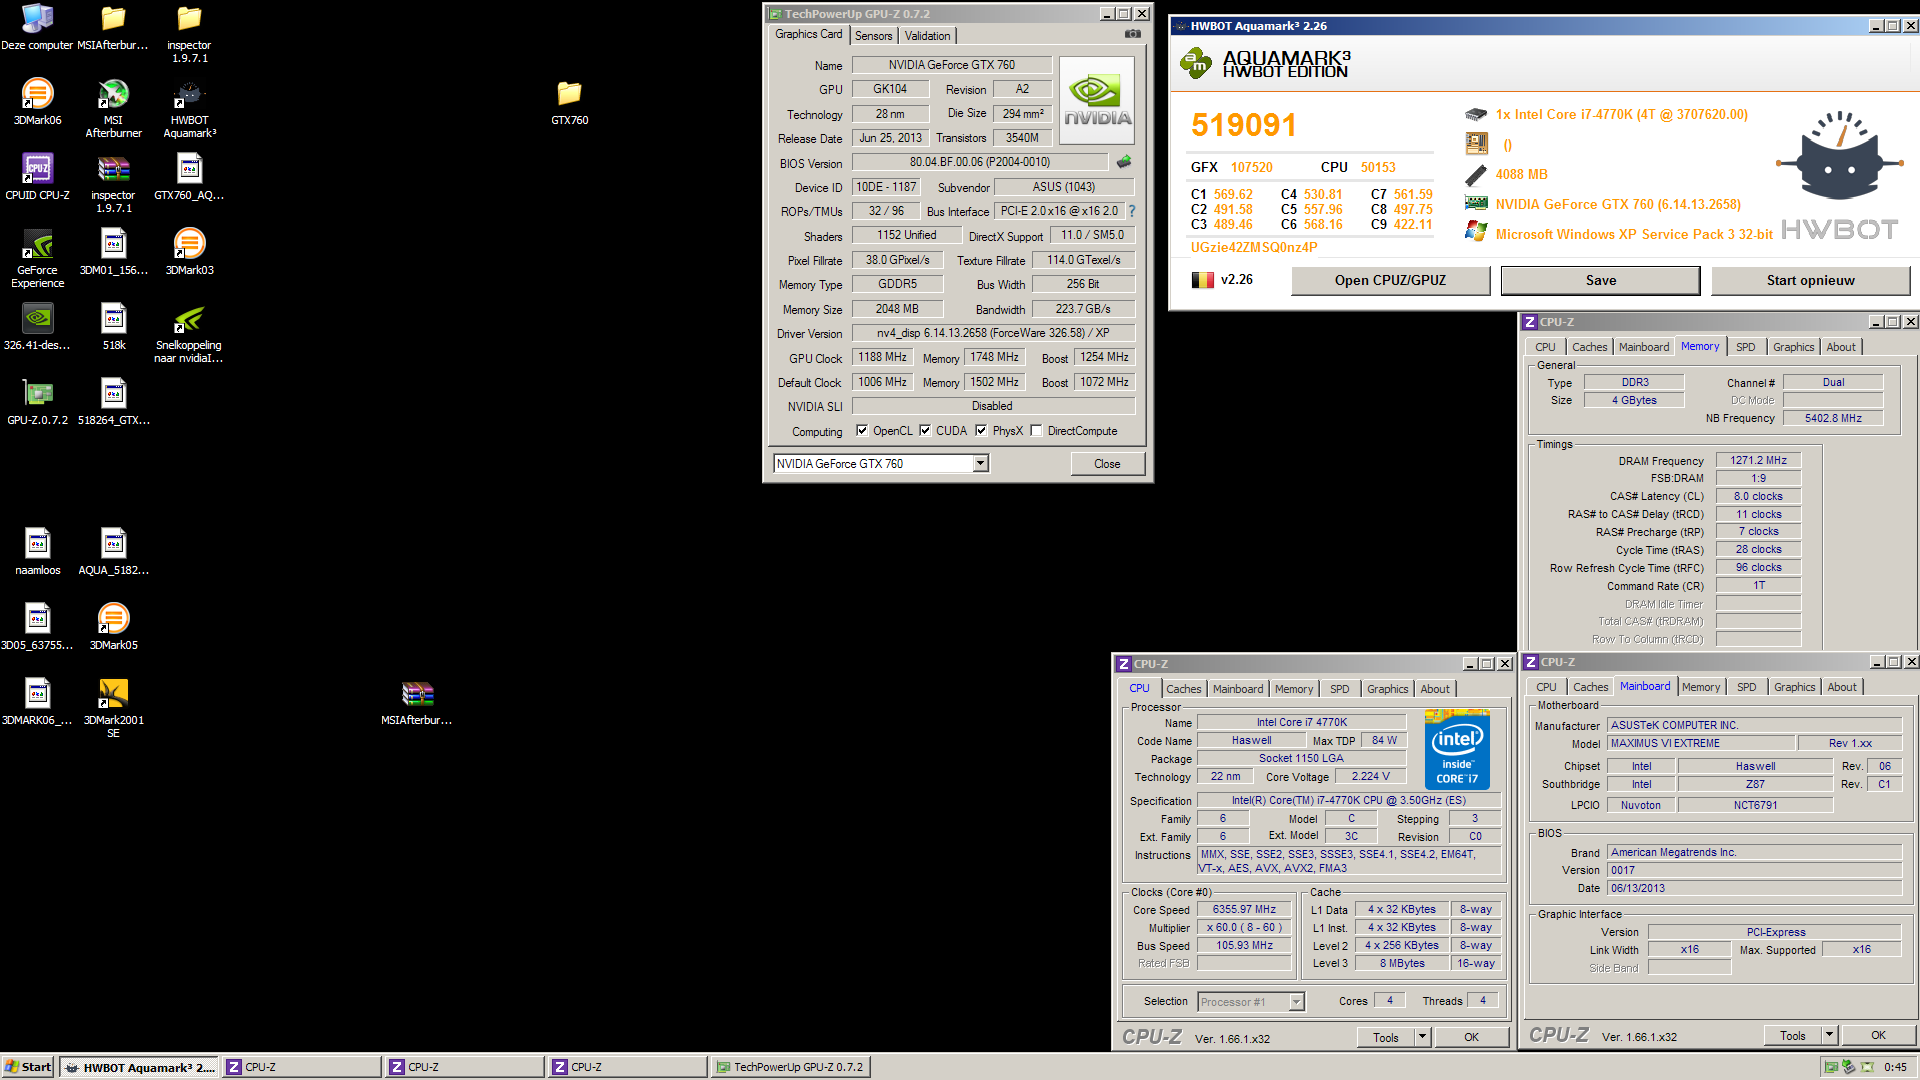Open Tools dropdown arrow in CPU-Z CPU window
1920x1080 pixels.
[x=1422, y=1037]
